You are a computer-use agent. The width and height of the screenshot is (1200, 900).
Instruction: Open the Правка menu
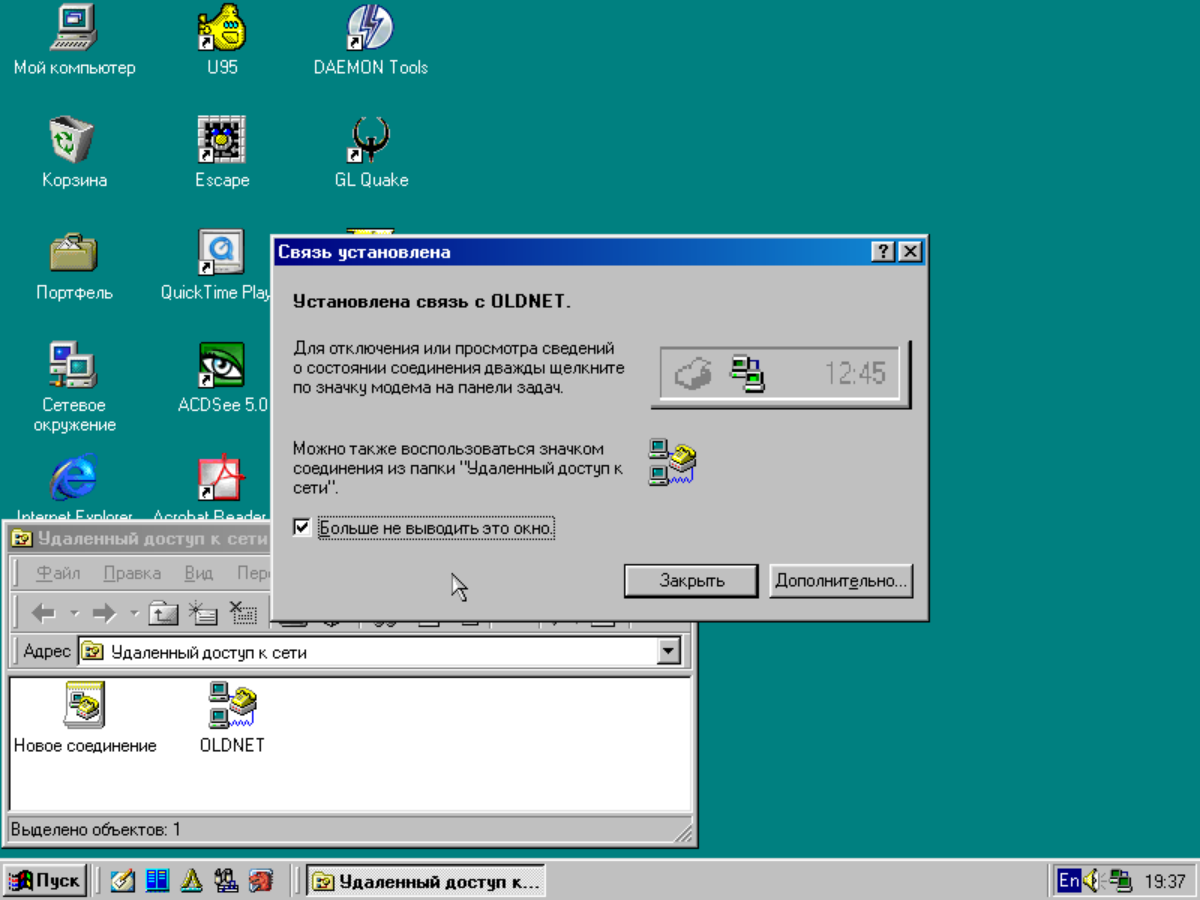click(132, 573)
